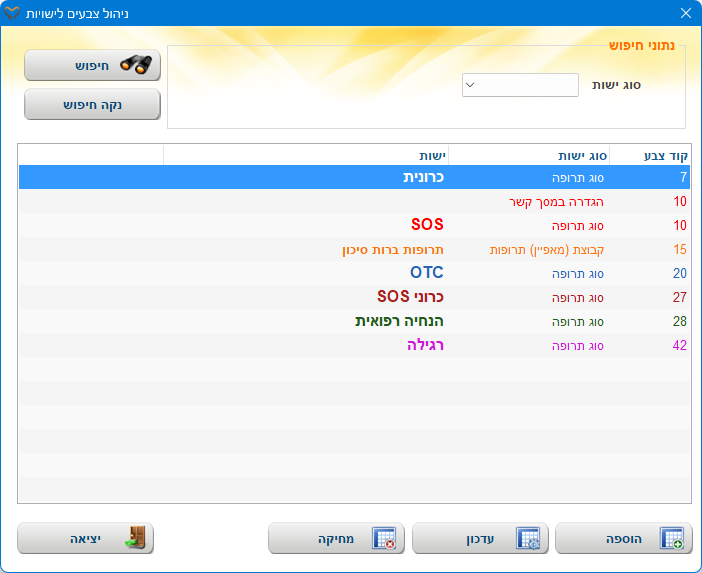Sort by the קוד צבע column header

[x=650, y=155]
